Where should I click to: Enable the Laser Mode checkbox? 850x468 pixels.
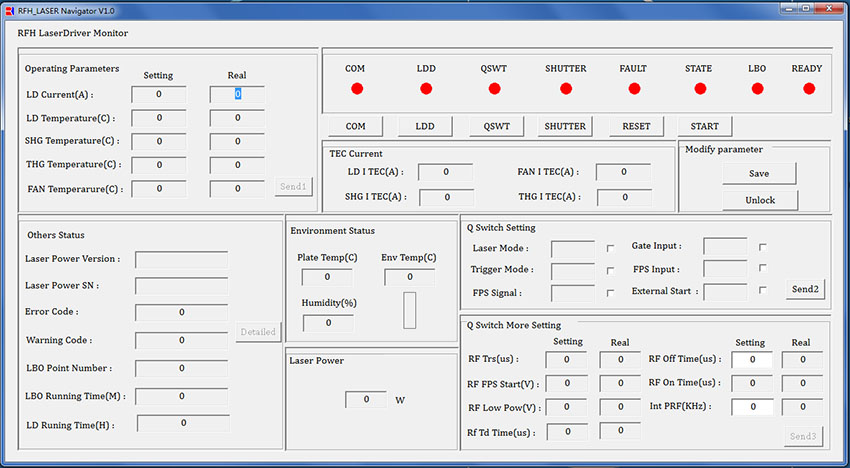click(x=610, y=248)
